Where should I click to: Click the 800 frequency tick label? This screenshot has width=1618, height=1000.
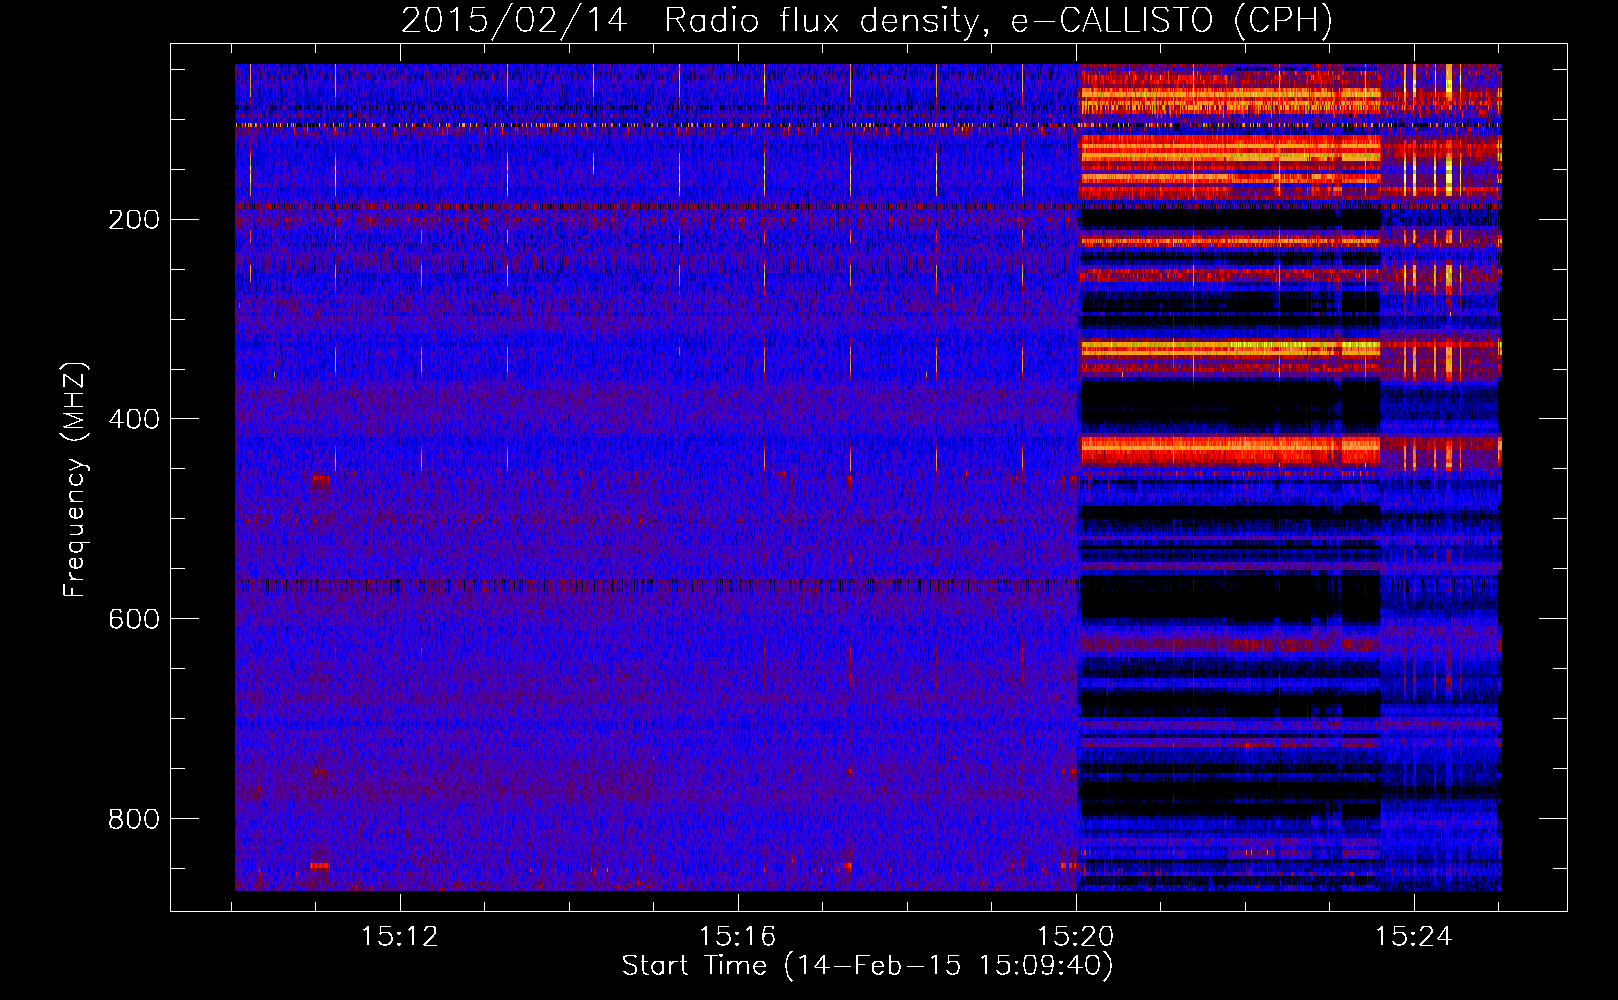pos(134,819)
